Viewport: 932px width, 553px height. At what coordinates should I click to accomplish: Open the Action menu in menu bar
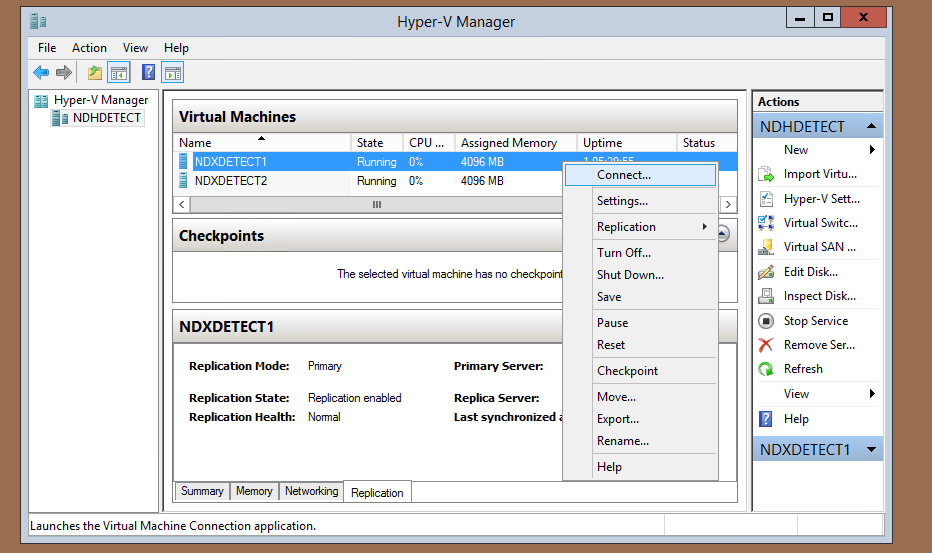[x=89, y=48]
